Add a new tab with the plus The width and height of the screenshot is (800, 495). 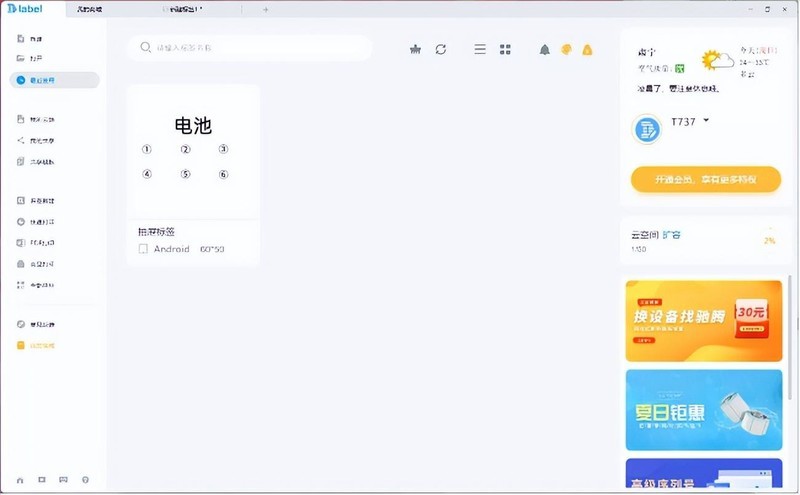tap(265, 10)
